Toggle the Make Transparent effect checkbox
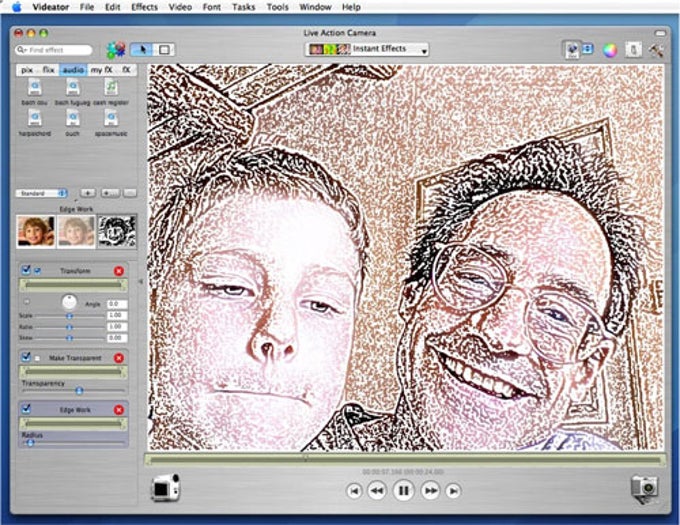Image resolution: width=680 pixels, height=525 pixels. 26,357
